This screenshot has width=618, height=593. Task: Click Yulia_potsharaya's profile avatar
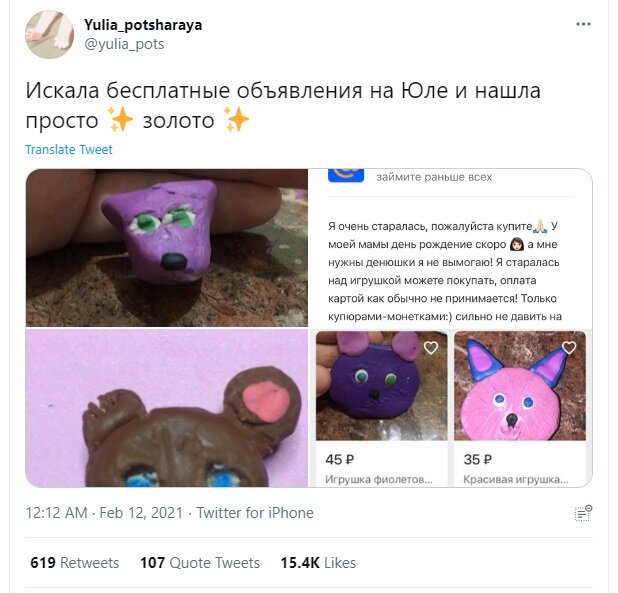(x=49, y=35)
